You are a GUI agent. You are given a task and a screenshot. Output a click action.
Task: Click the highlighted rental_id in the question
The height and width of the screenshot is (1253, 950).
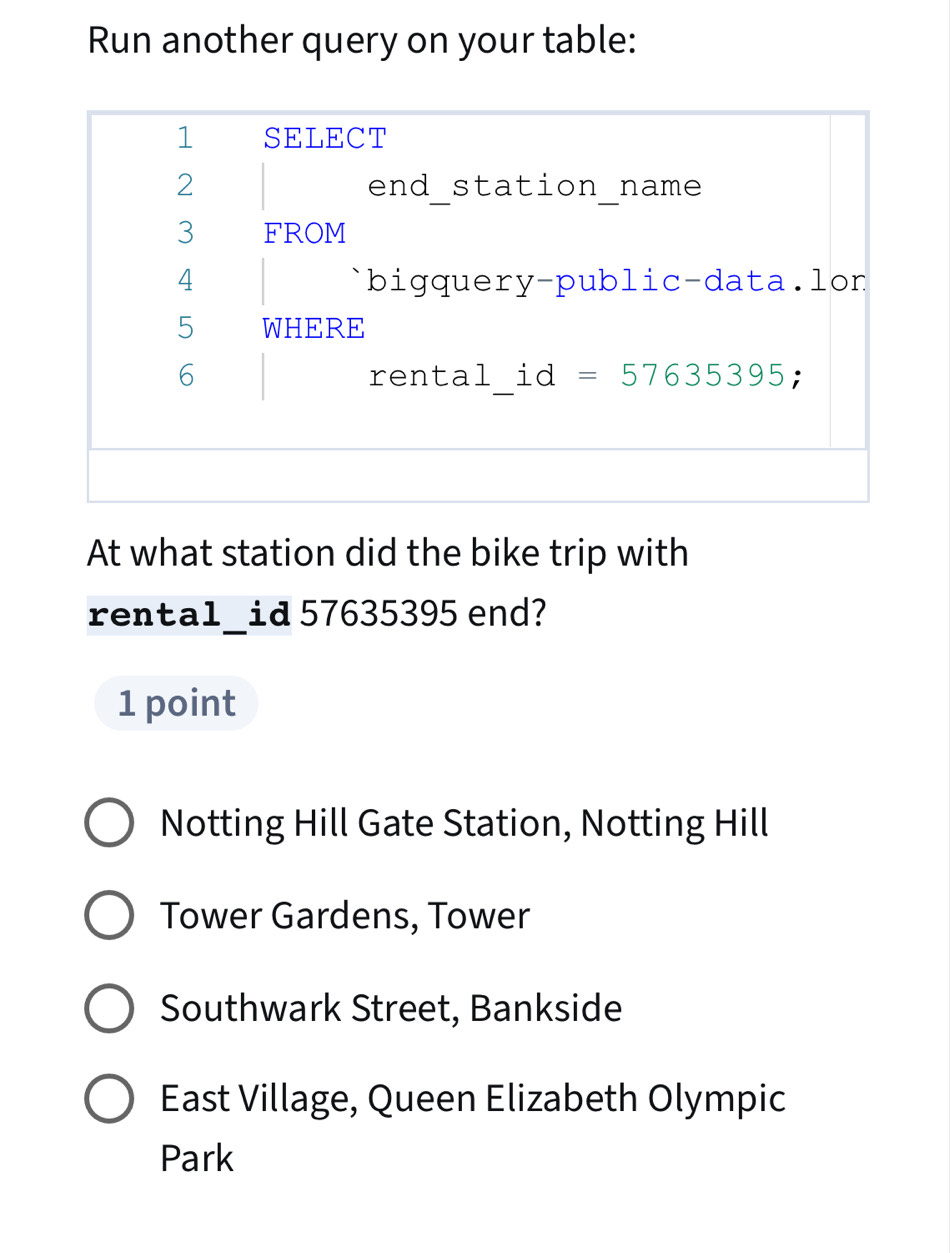[190, 613]
